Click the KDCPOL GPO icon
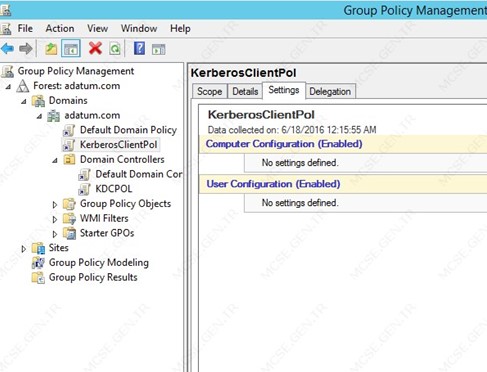 coord(84,189)
